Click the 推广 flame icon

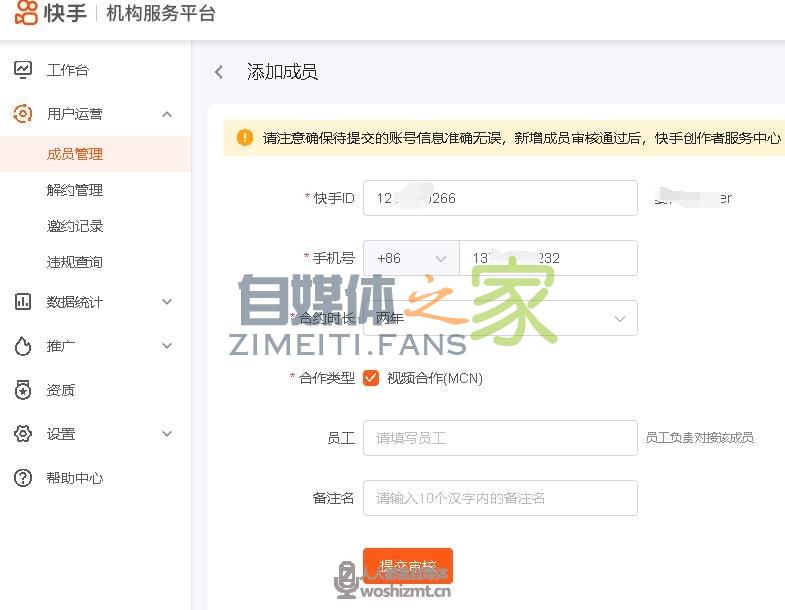coord(22,346)
